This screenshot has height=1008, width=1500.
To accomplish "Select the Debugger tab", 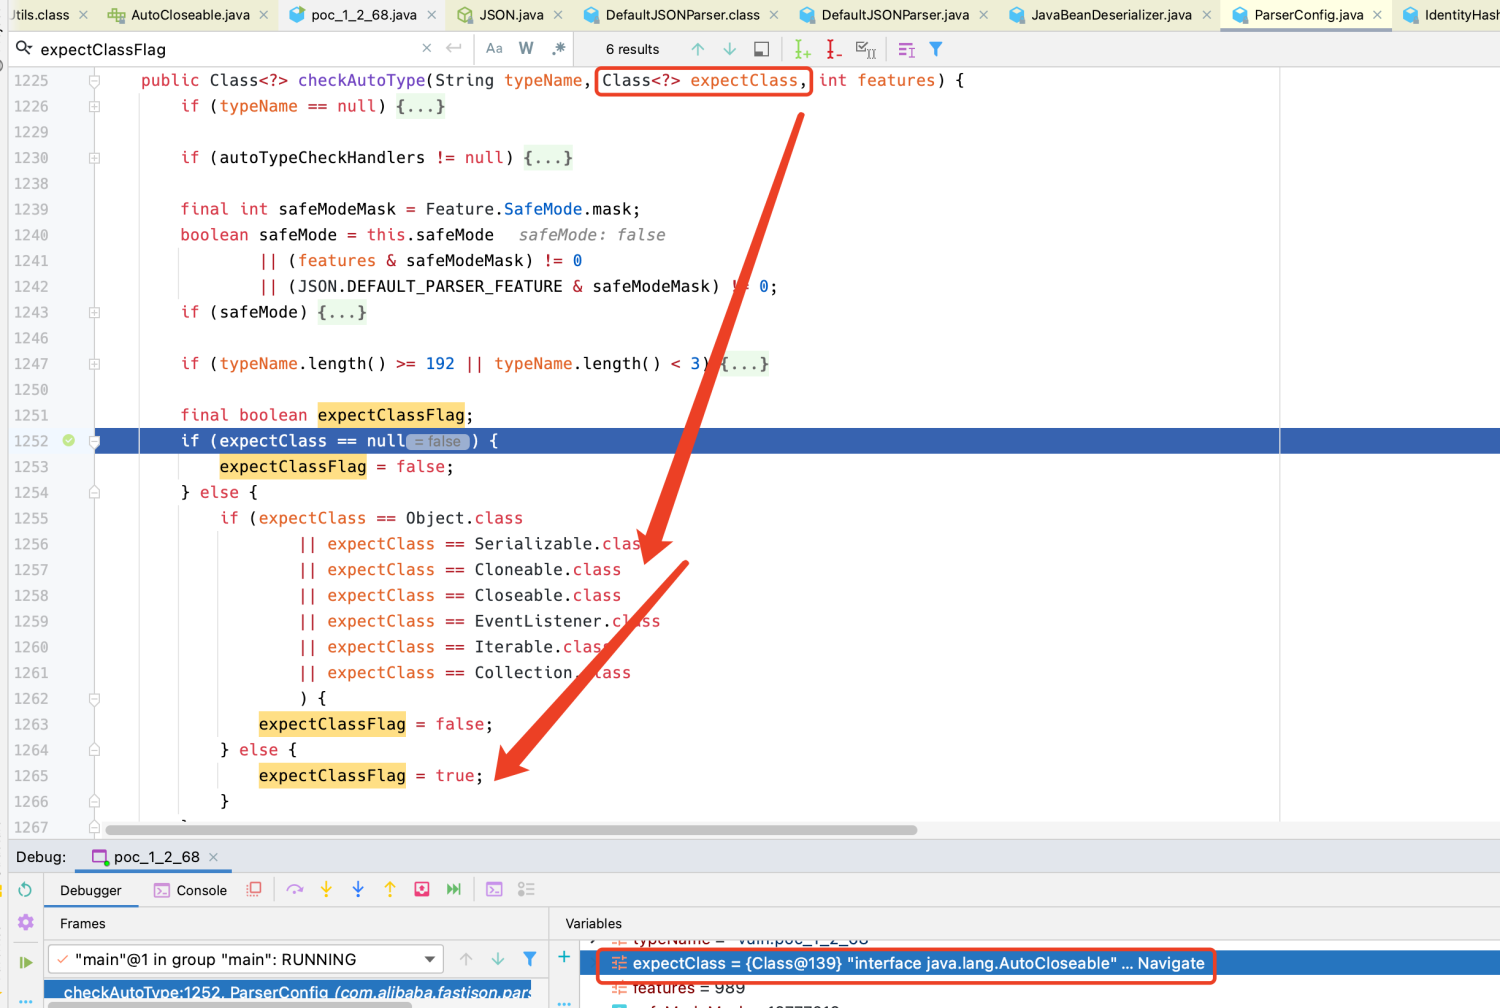I will 90,890.
